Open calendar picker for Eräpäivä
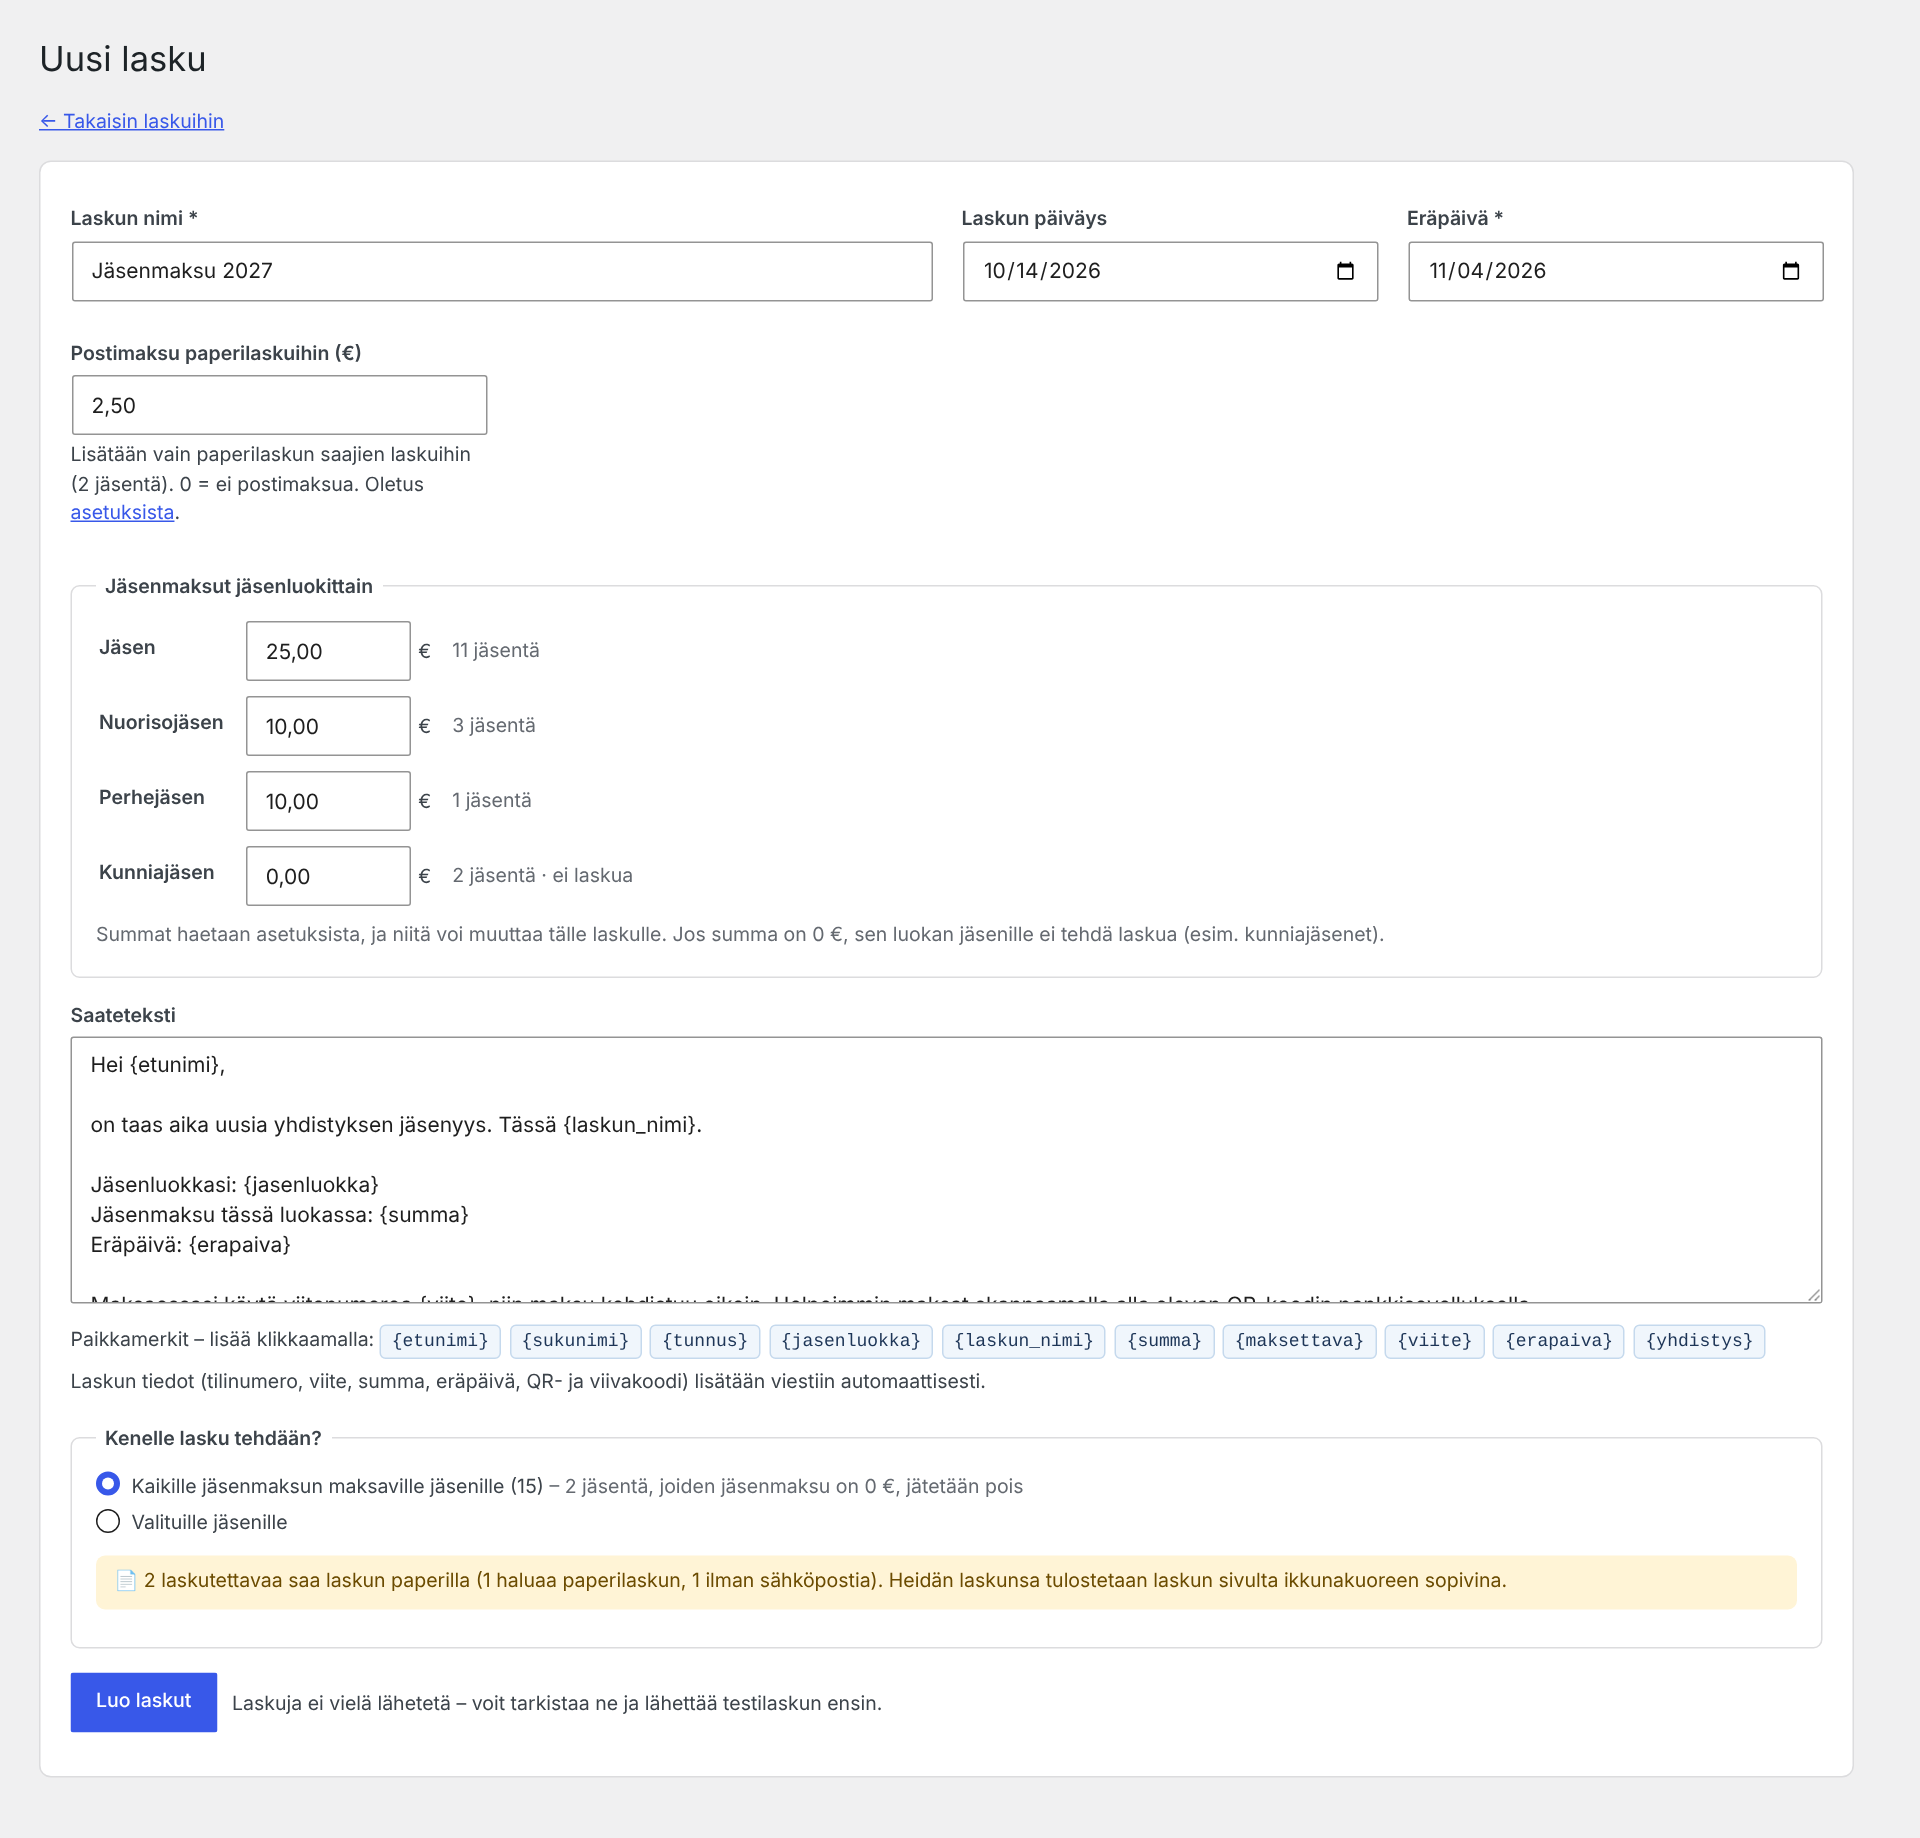Screen dimensions: 1920x1838 coord(1790,271)
